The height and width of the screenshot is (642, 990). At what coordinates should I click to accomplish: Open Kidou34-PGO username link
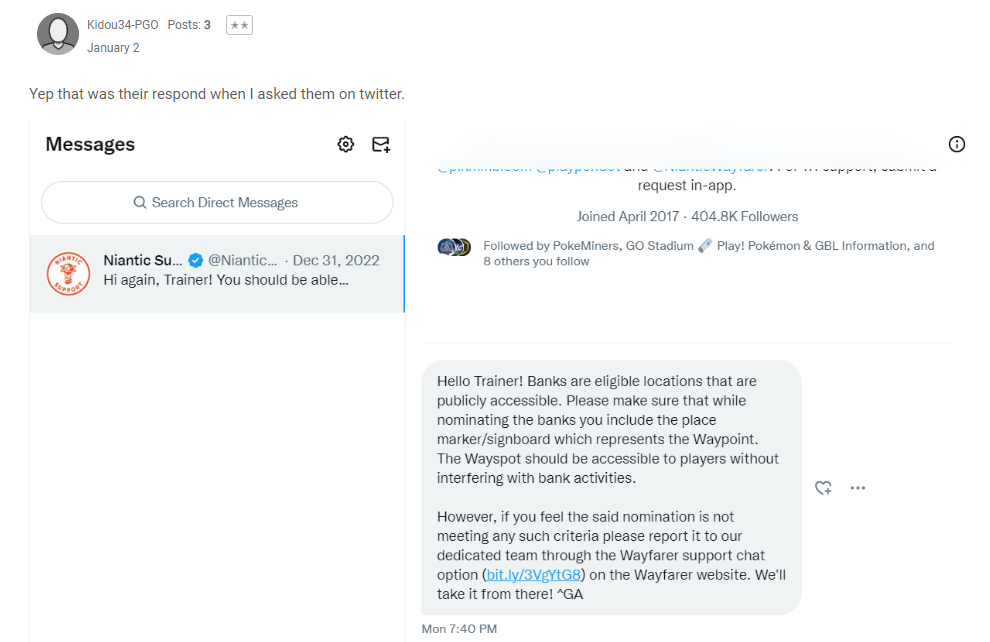123,25
